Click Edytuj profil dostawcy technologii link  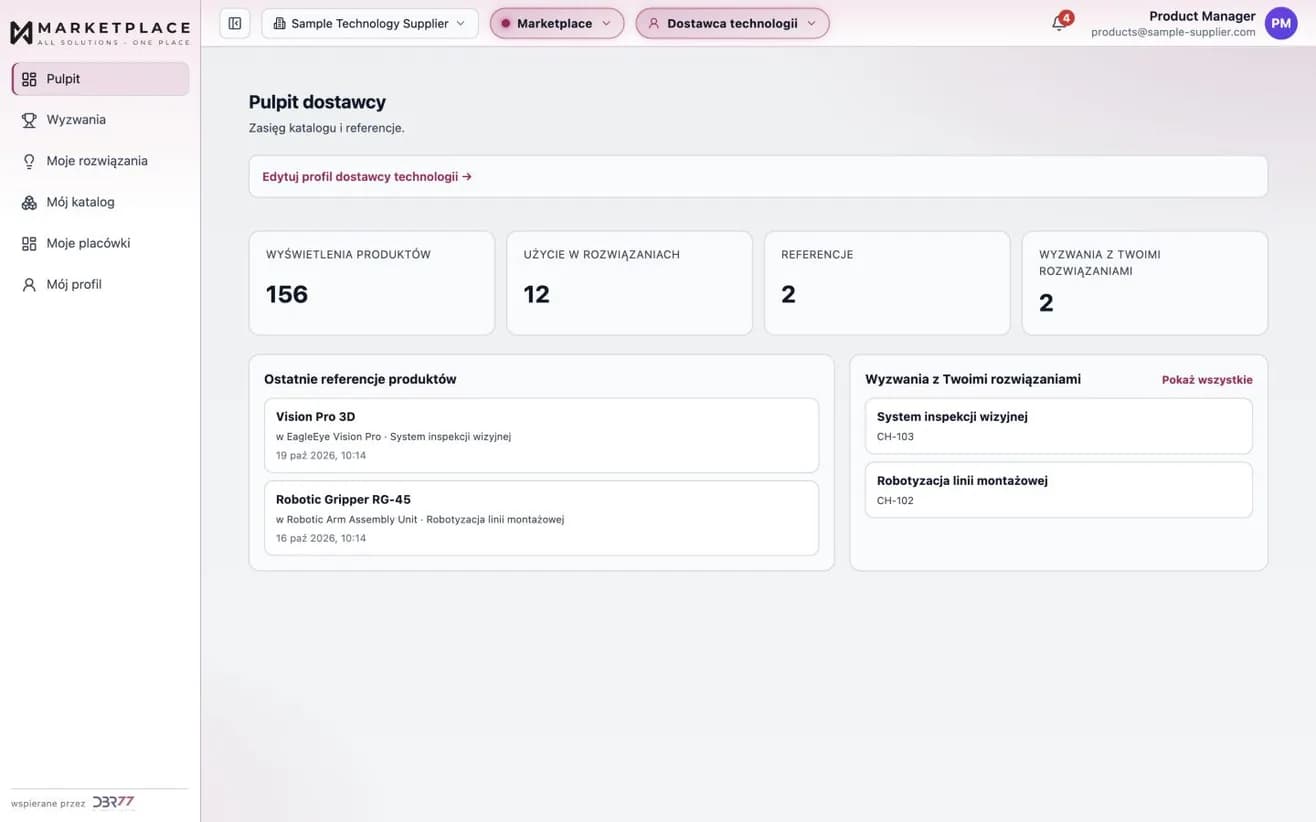point(367,176)
